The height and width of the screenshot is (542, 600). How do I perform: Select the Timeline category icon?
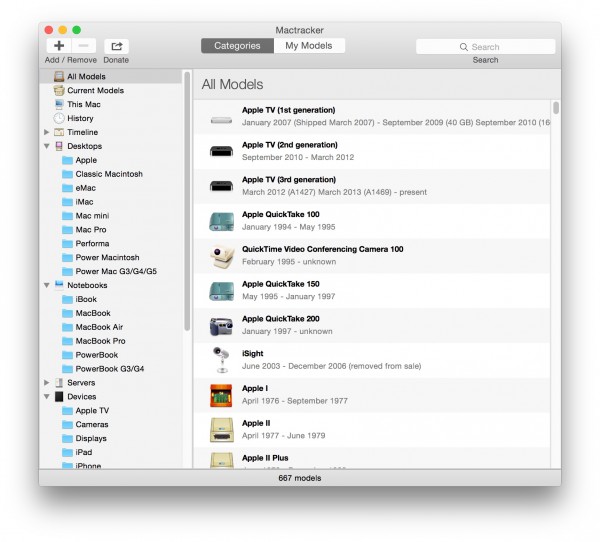pos(59,132)
